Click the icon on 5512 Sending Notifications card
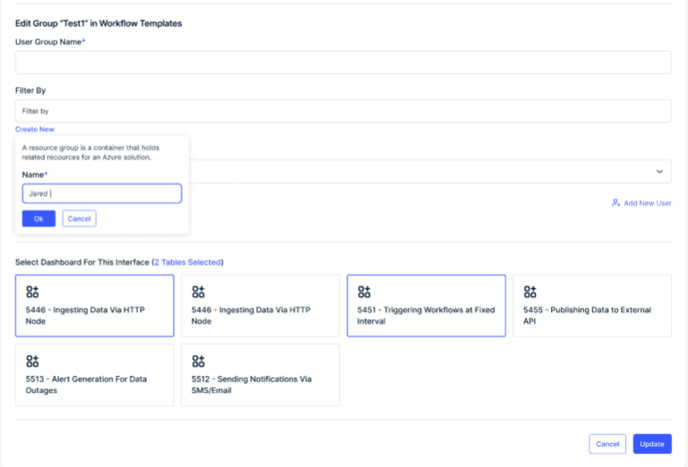 pyautogui.click(x=198, y=361)
